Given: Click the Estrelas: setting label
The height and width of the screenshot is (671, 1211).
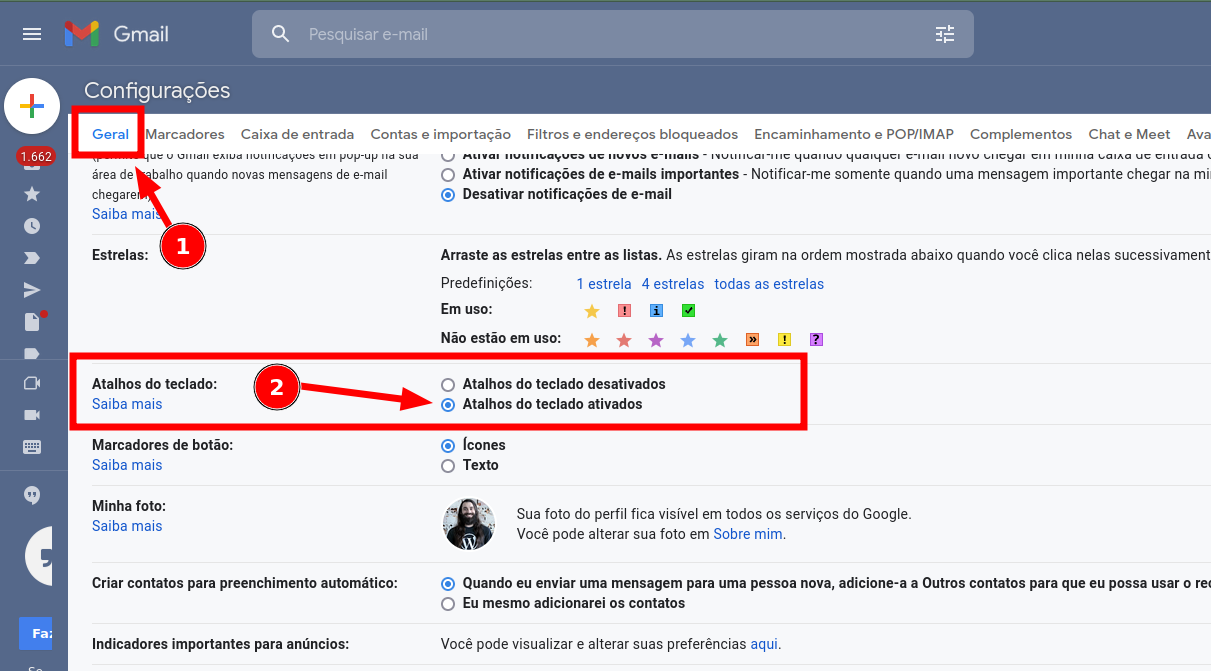Looking at the screenshot, I should click(x=120, y=255).
